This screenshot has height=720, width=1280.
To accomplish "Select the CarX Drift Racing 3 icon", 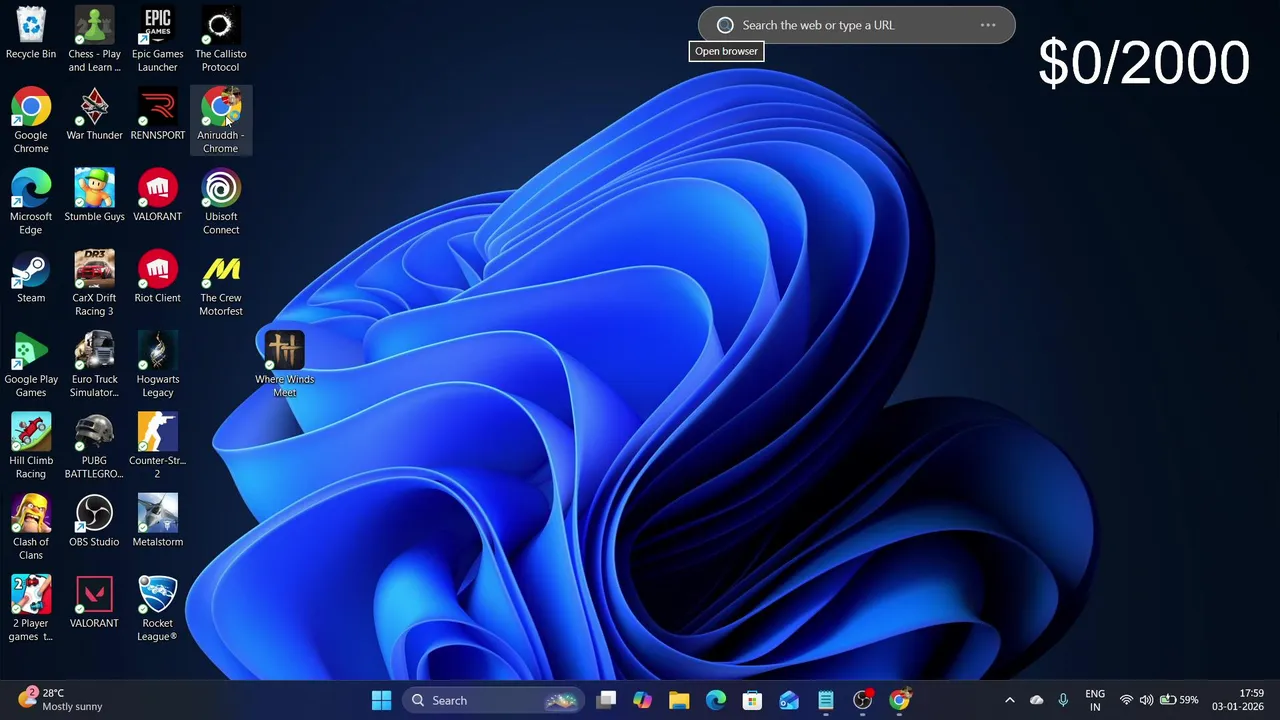I will (x=94, y=283).
